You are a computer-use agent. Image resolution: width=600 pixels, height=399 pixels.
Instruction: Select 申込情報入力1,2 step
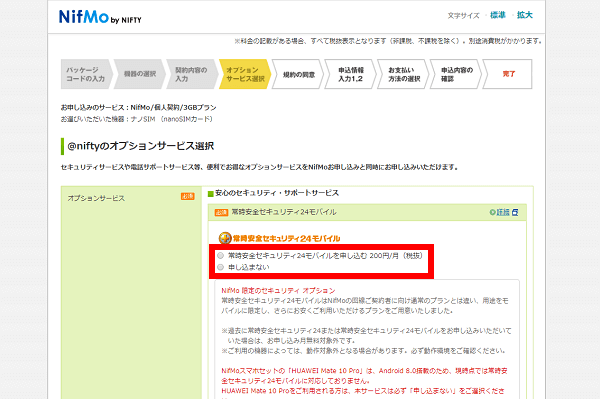click(351, 74)
